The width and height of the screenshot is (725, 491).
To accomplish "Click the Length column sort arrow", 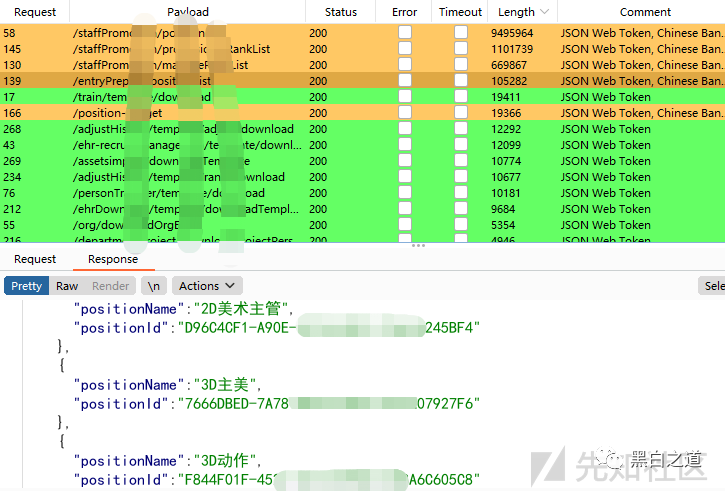I will [545, 12].
